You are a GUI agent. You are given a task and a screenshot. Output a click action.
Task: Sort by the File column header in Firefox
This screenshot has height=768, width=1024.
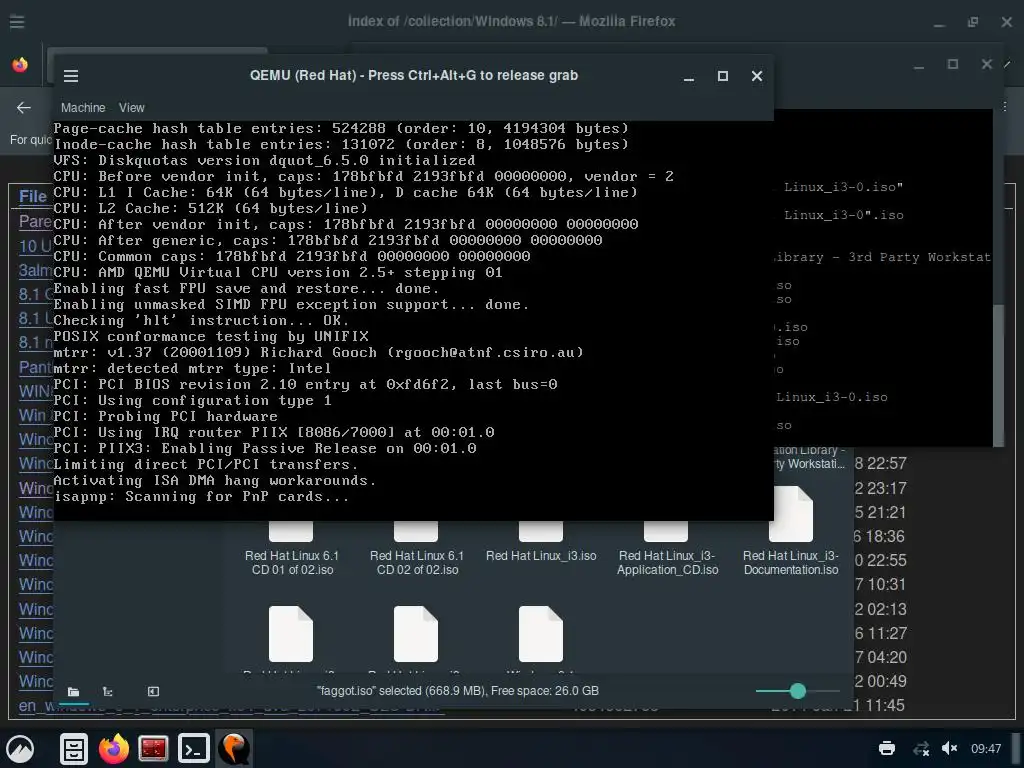tap(33, 197)
